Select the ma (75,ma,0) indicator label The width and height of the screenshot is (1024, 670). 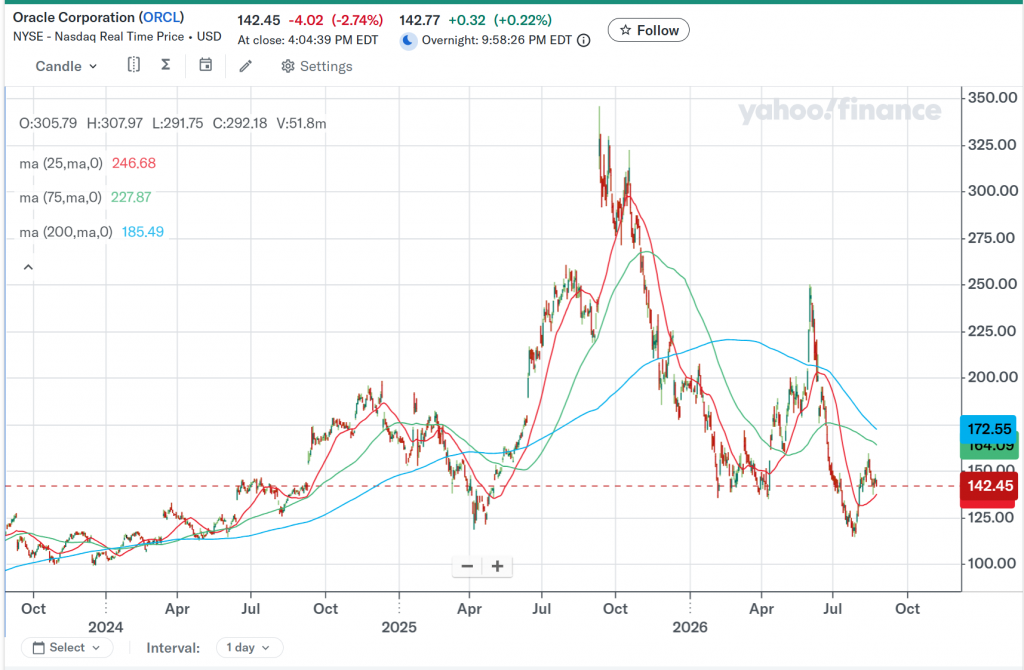(61, 197)
